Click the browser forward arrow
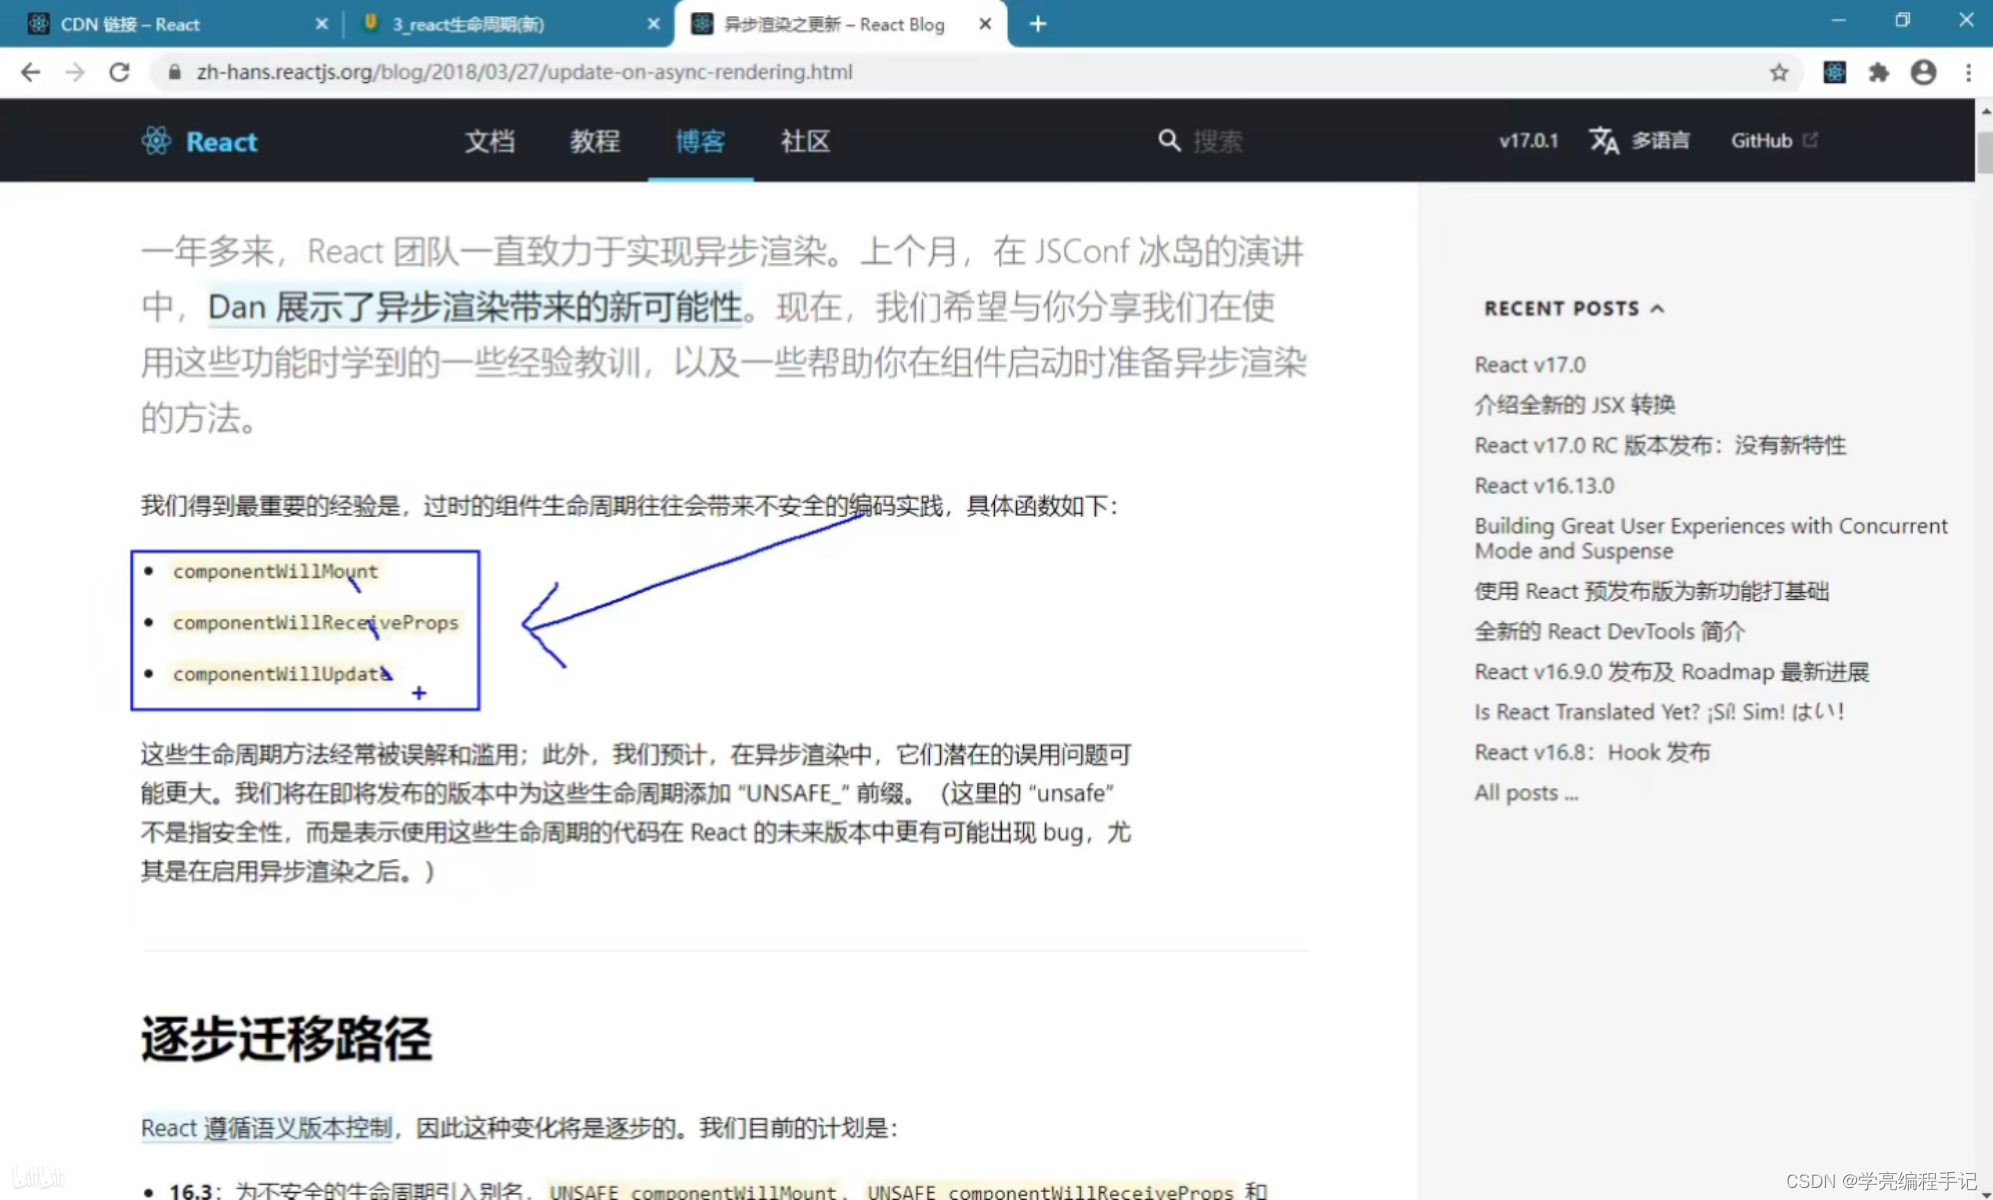The height and width of the screenshot is (1200, 1993). coord(75,72)
